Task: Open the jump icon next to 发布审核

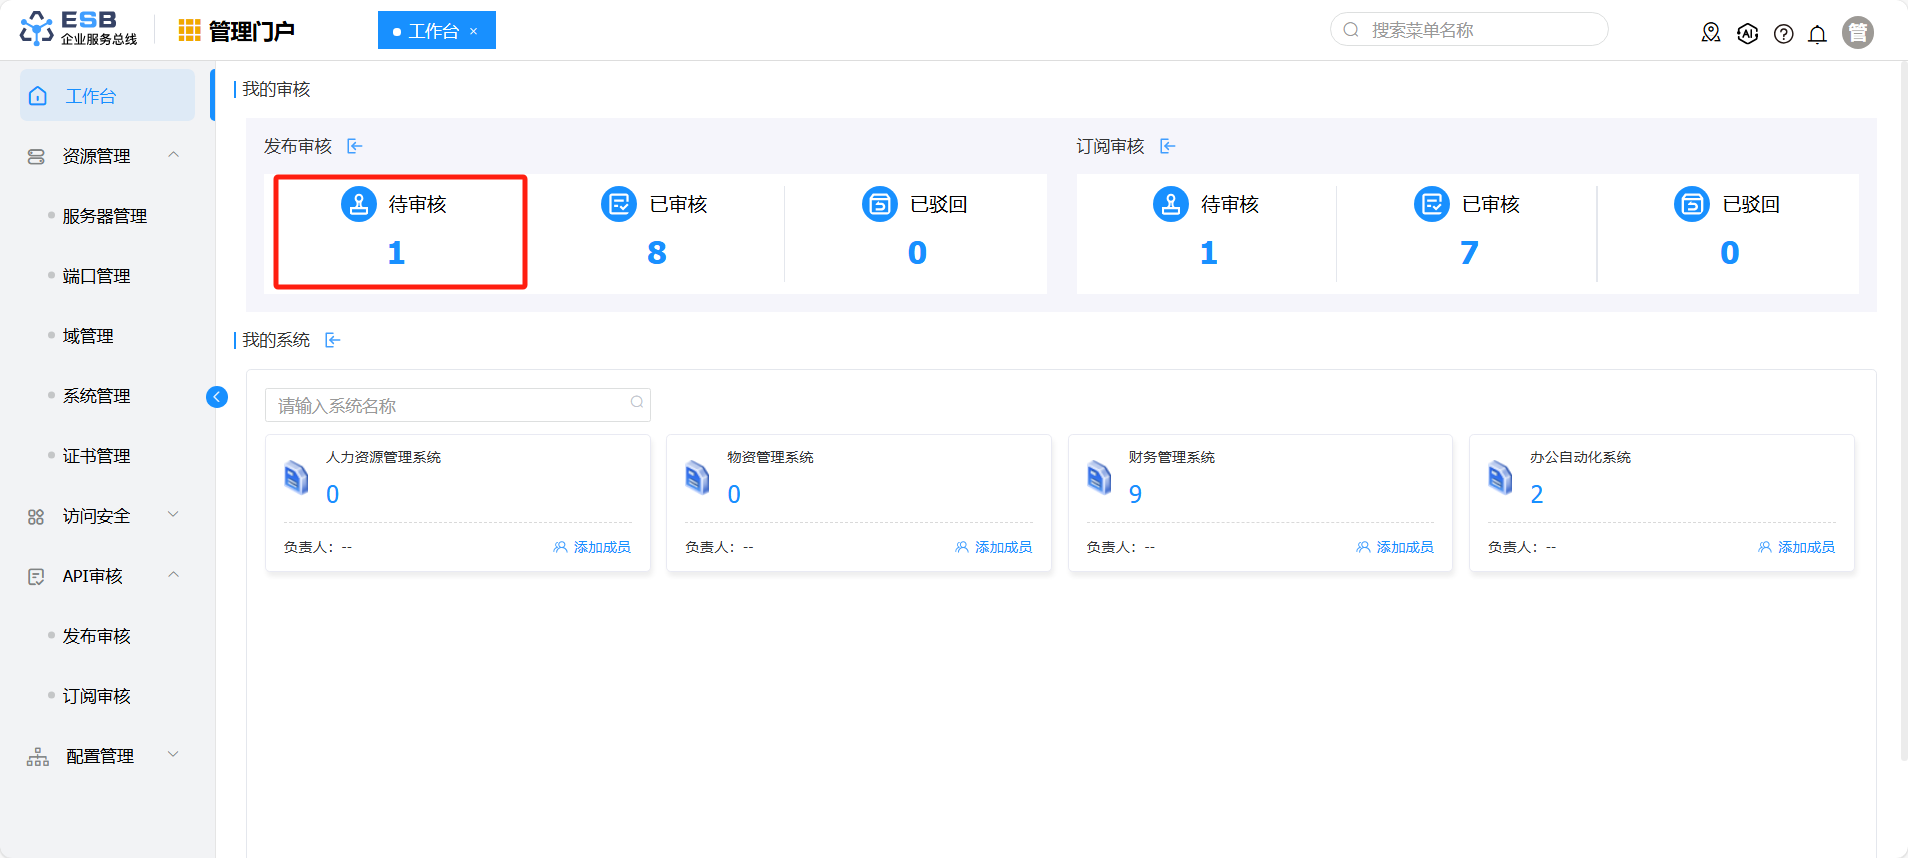Action: coord(355,147)
